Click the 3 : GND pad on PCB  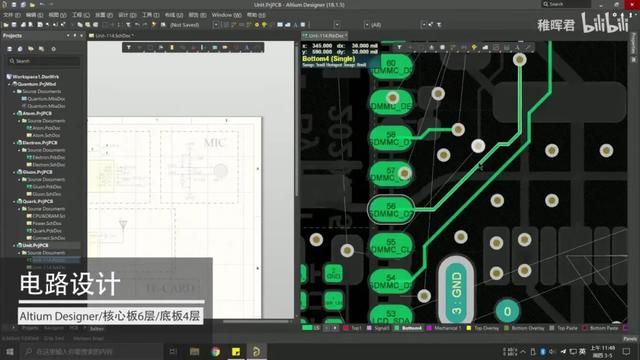click(456, 291)
